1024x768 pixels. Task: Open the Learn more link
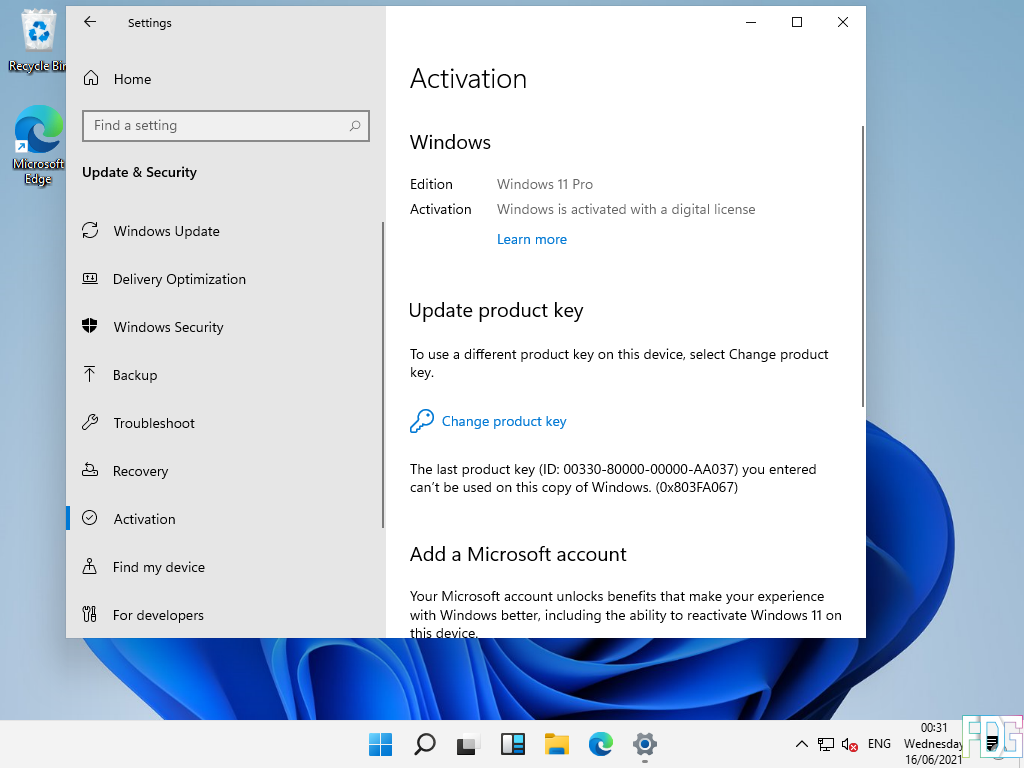(x=532, y=239)
